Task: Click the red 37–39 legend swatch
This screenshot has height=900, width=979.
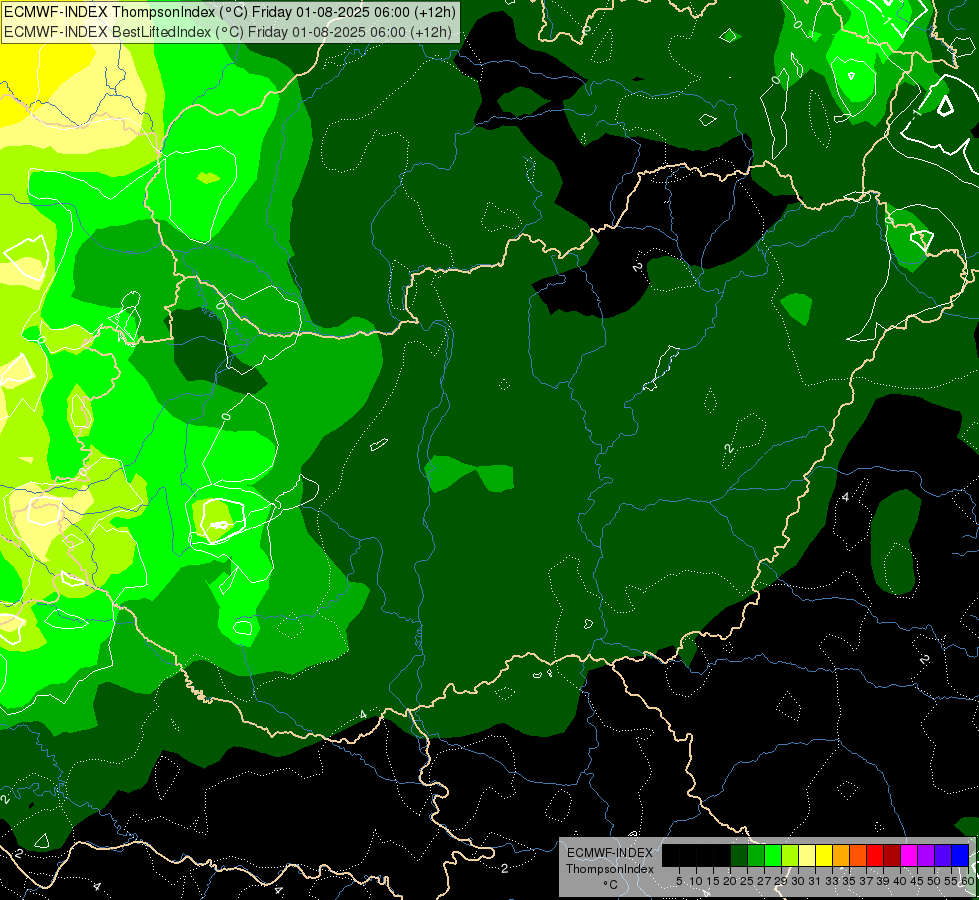Action: click(875, 855)
